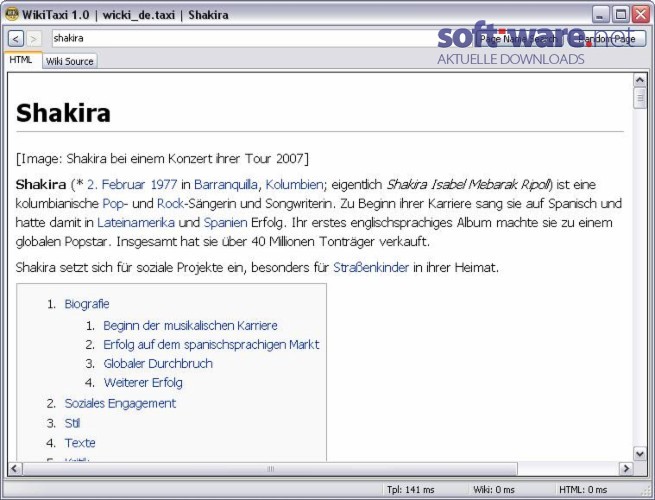Open the Pop genre link

[113, 203]
